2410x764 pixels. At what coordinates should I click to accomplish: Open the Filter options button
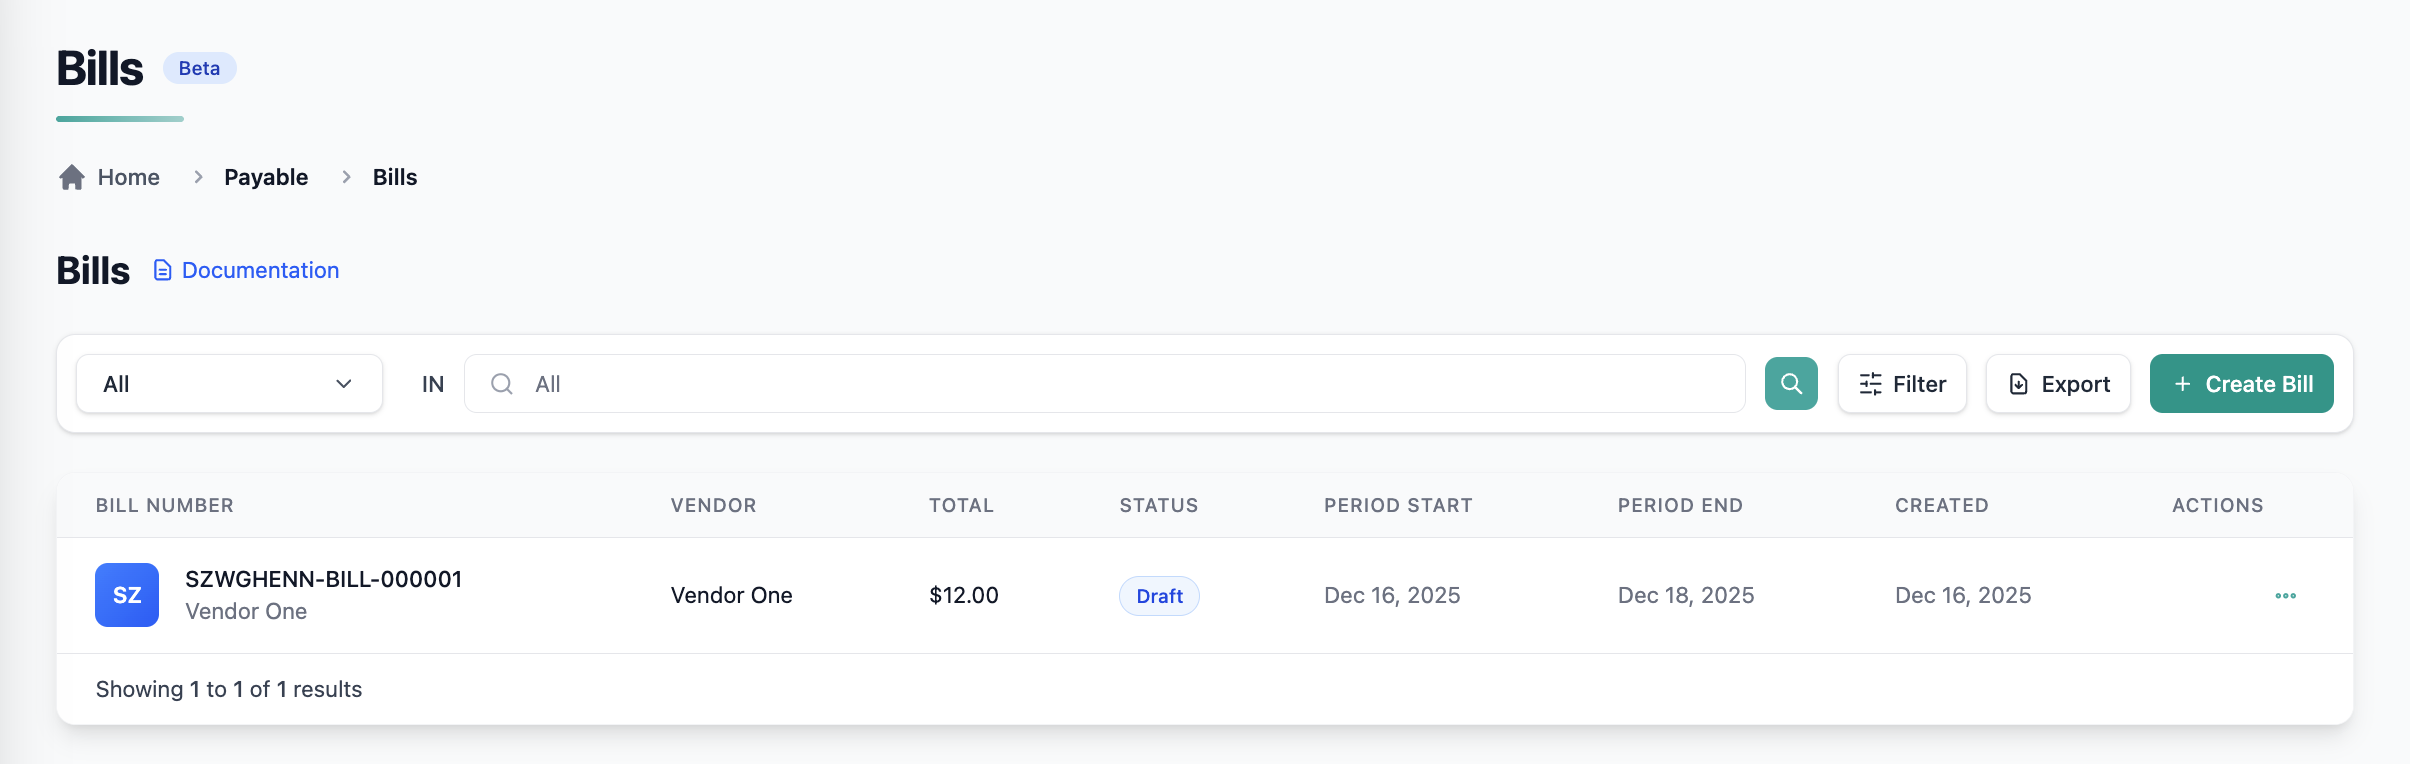pyautogui.click(x=1902, y=384)
